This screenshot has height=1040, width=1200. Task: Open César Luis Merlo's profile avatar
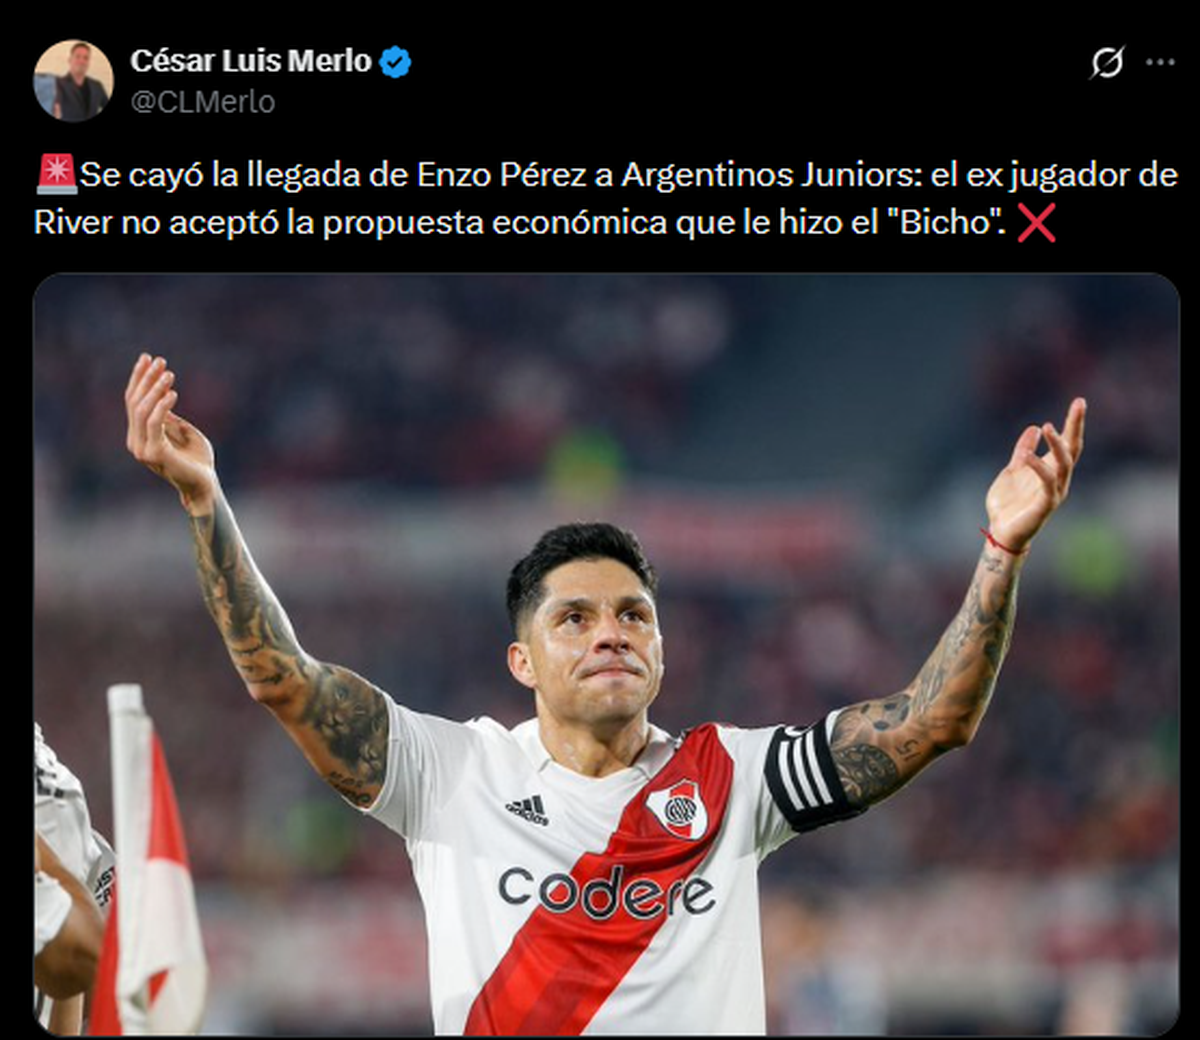(73, 81)
